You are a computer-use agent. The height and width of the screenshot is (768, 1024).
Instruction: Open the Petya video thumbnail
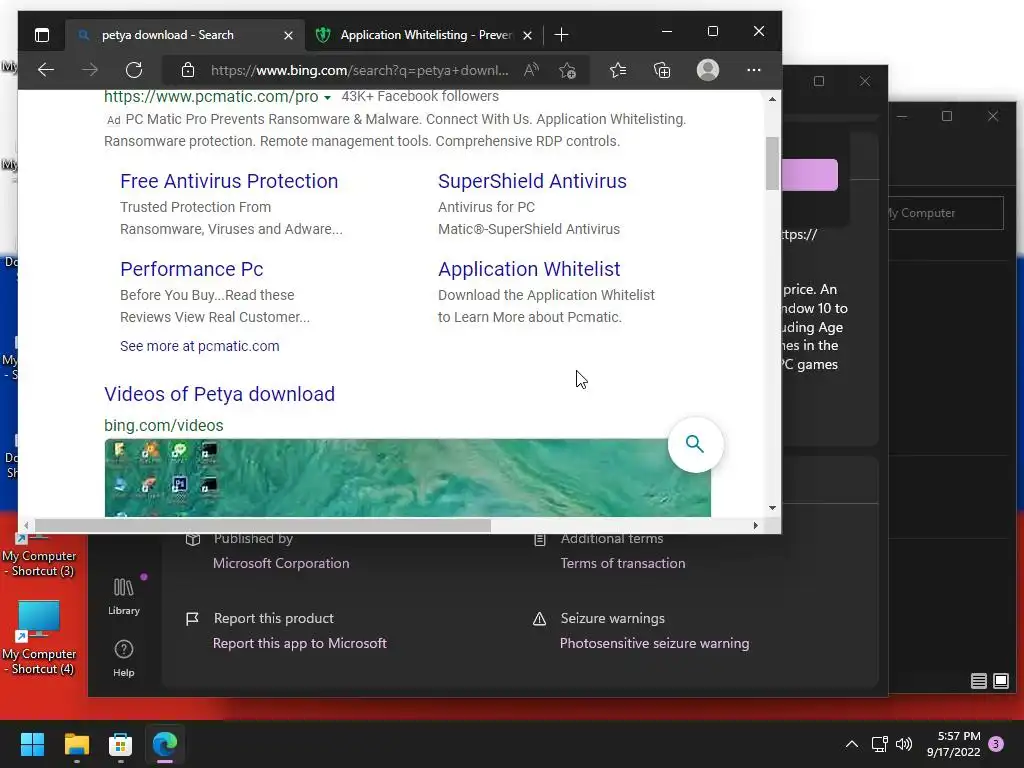[x=408, y=477]
